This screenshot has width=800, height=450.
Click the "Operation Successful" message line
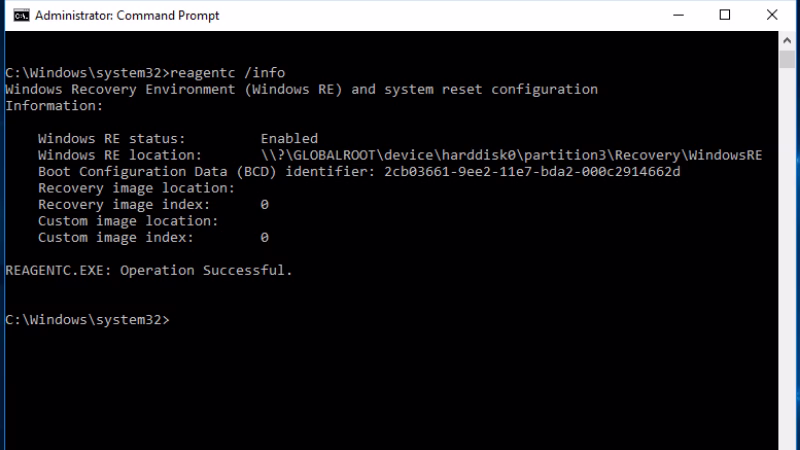click(x=149, y=270)
